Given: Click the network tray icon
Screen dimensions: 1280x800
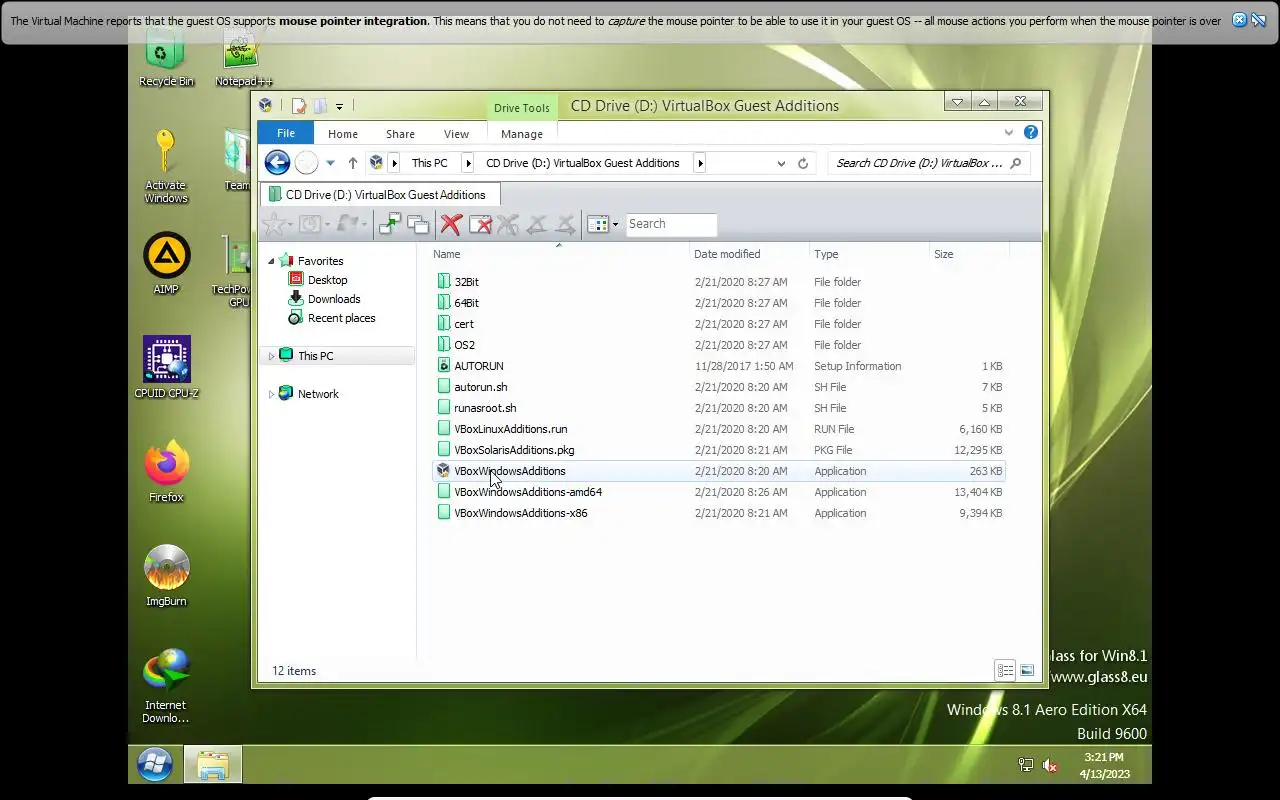Looking at the screenshot, I should [1025, 766].
